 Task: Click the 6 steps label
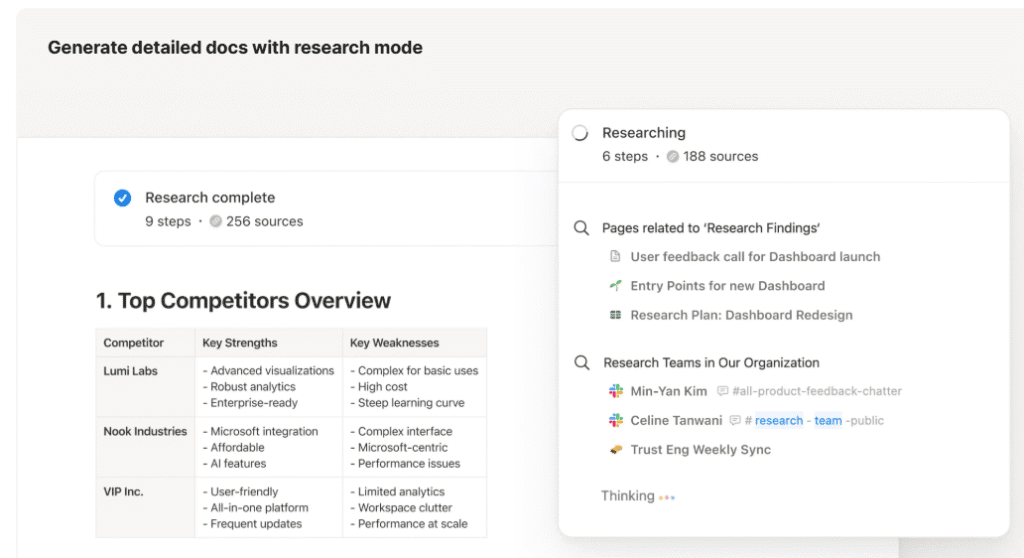(625, 157)
